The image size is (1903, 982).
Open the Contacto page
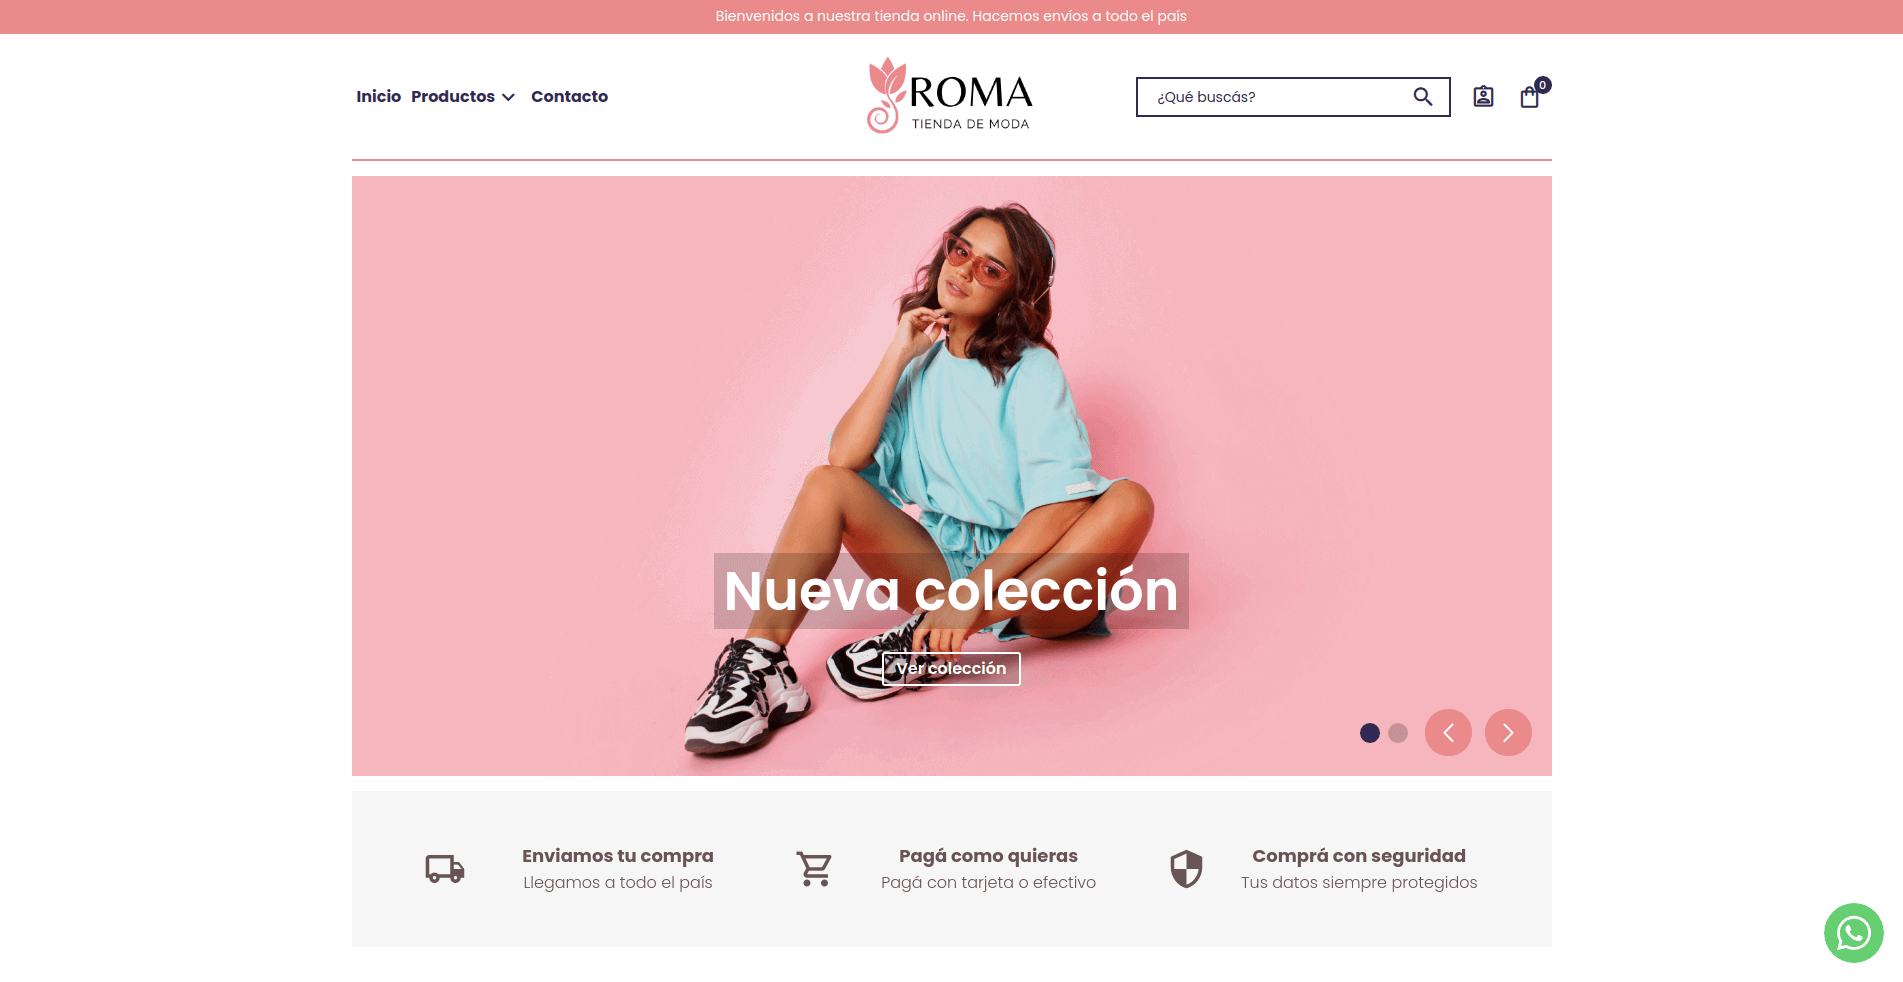click(569, 97)
